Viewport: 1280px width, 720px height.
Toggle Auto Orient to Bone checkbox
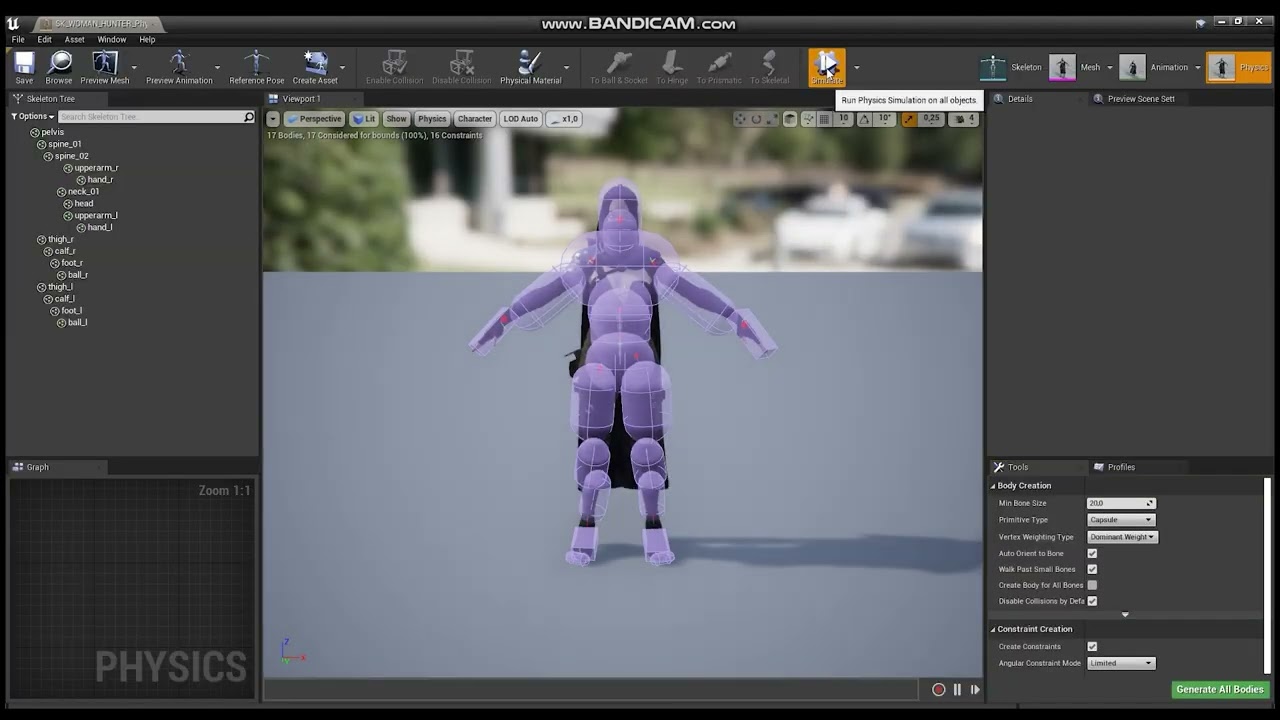(x=1092, y=553)
